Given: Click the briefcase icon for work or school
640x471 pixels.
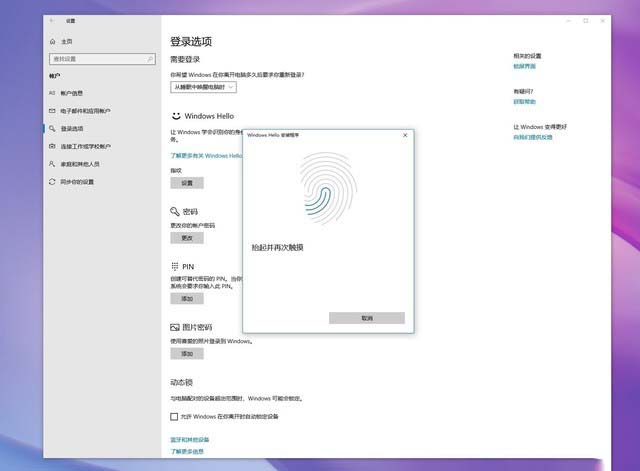Looking at the screenshot, I should (52, 147).
